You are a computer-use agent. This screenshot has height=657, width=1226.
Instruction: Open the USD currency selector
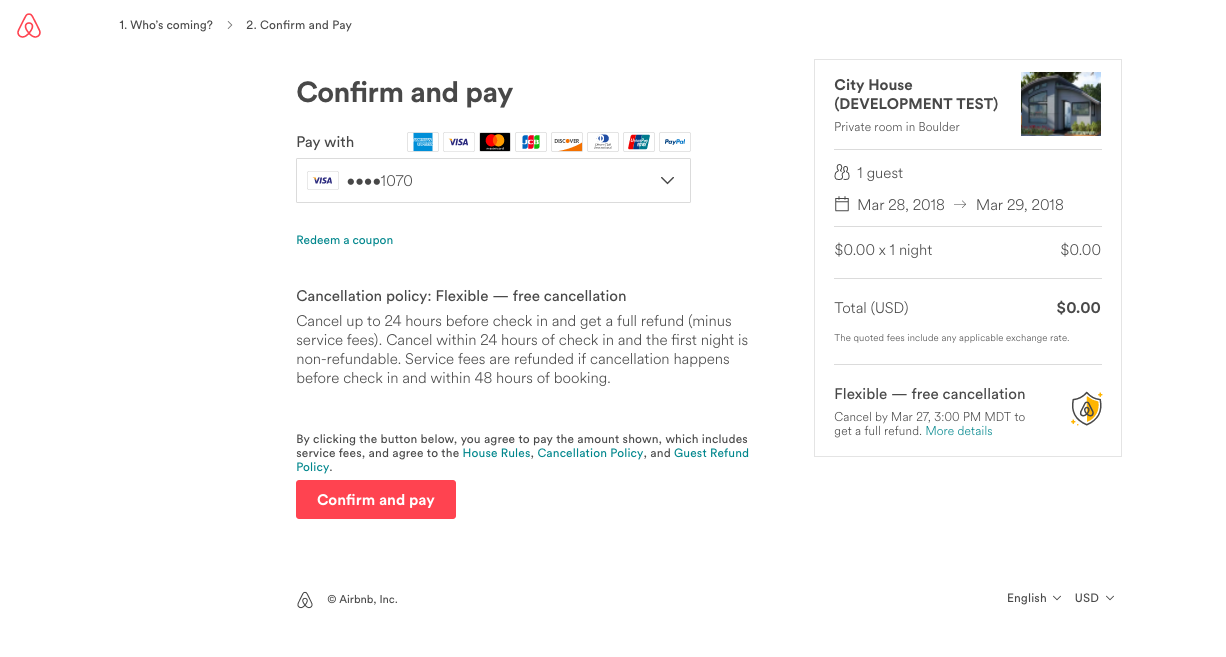(x=1094, y=598)
